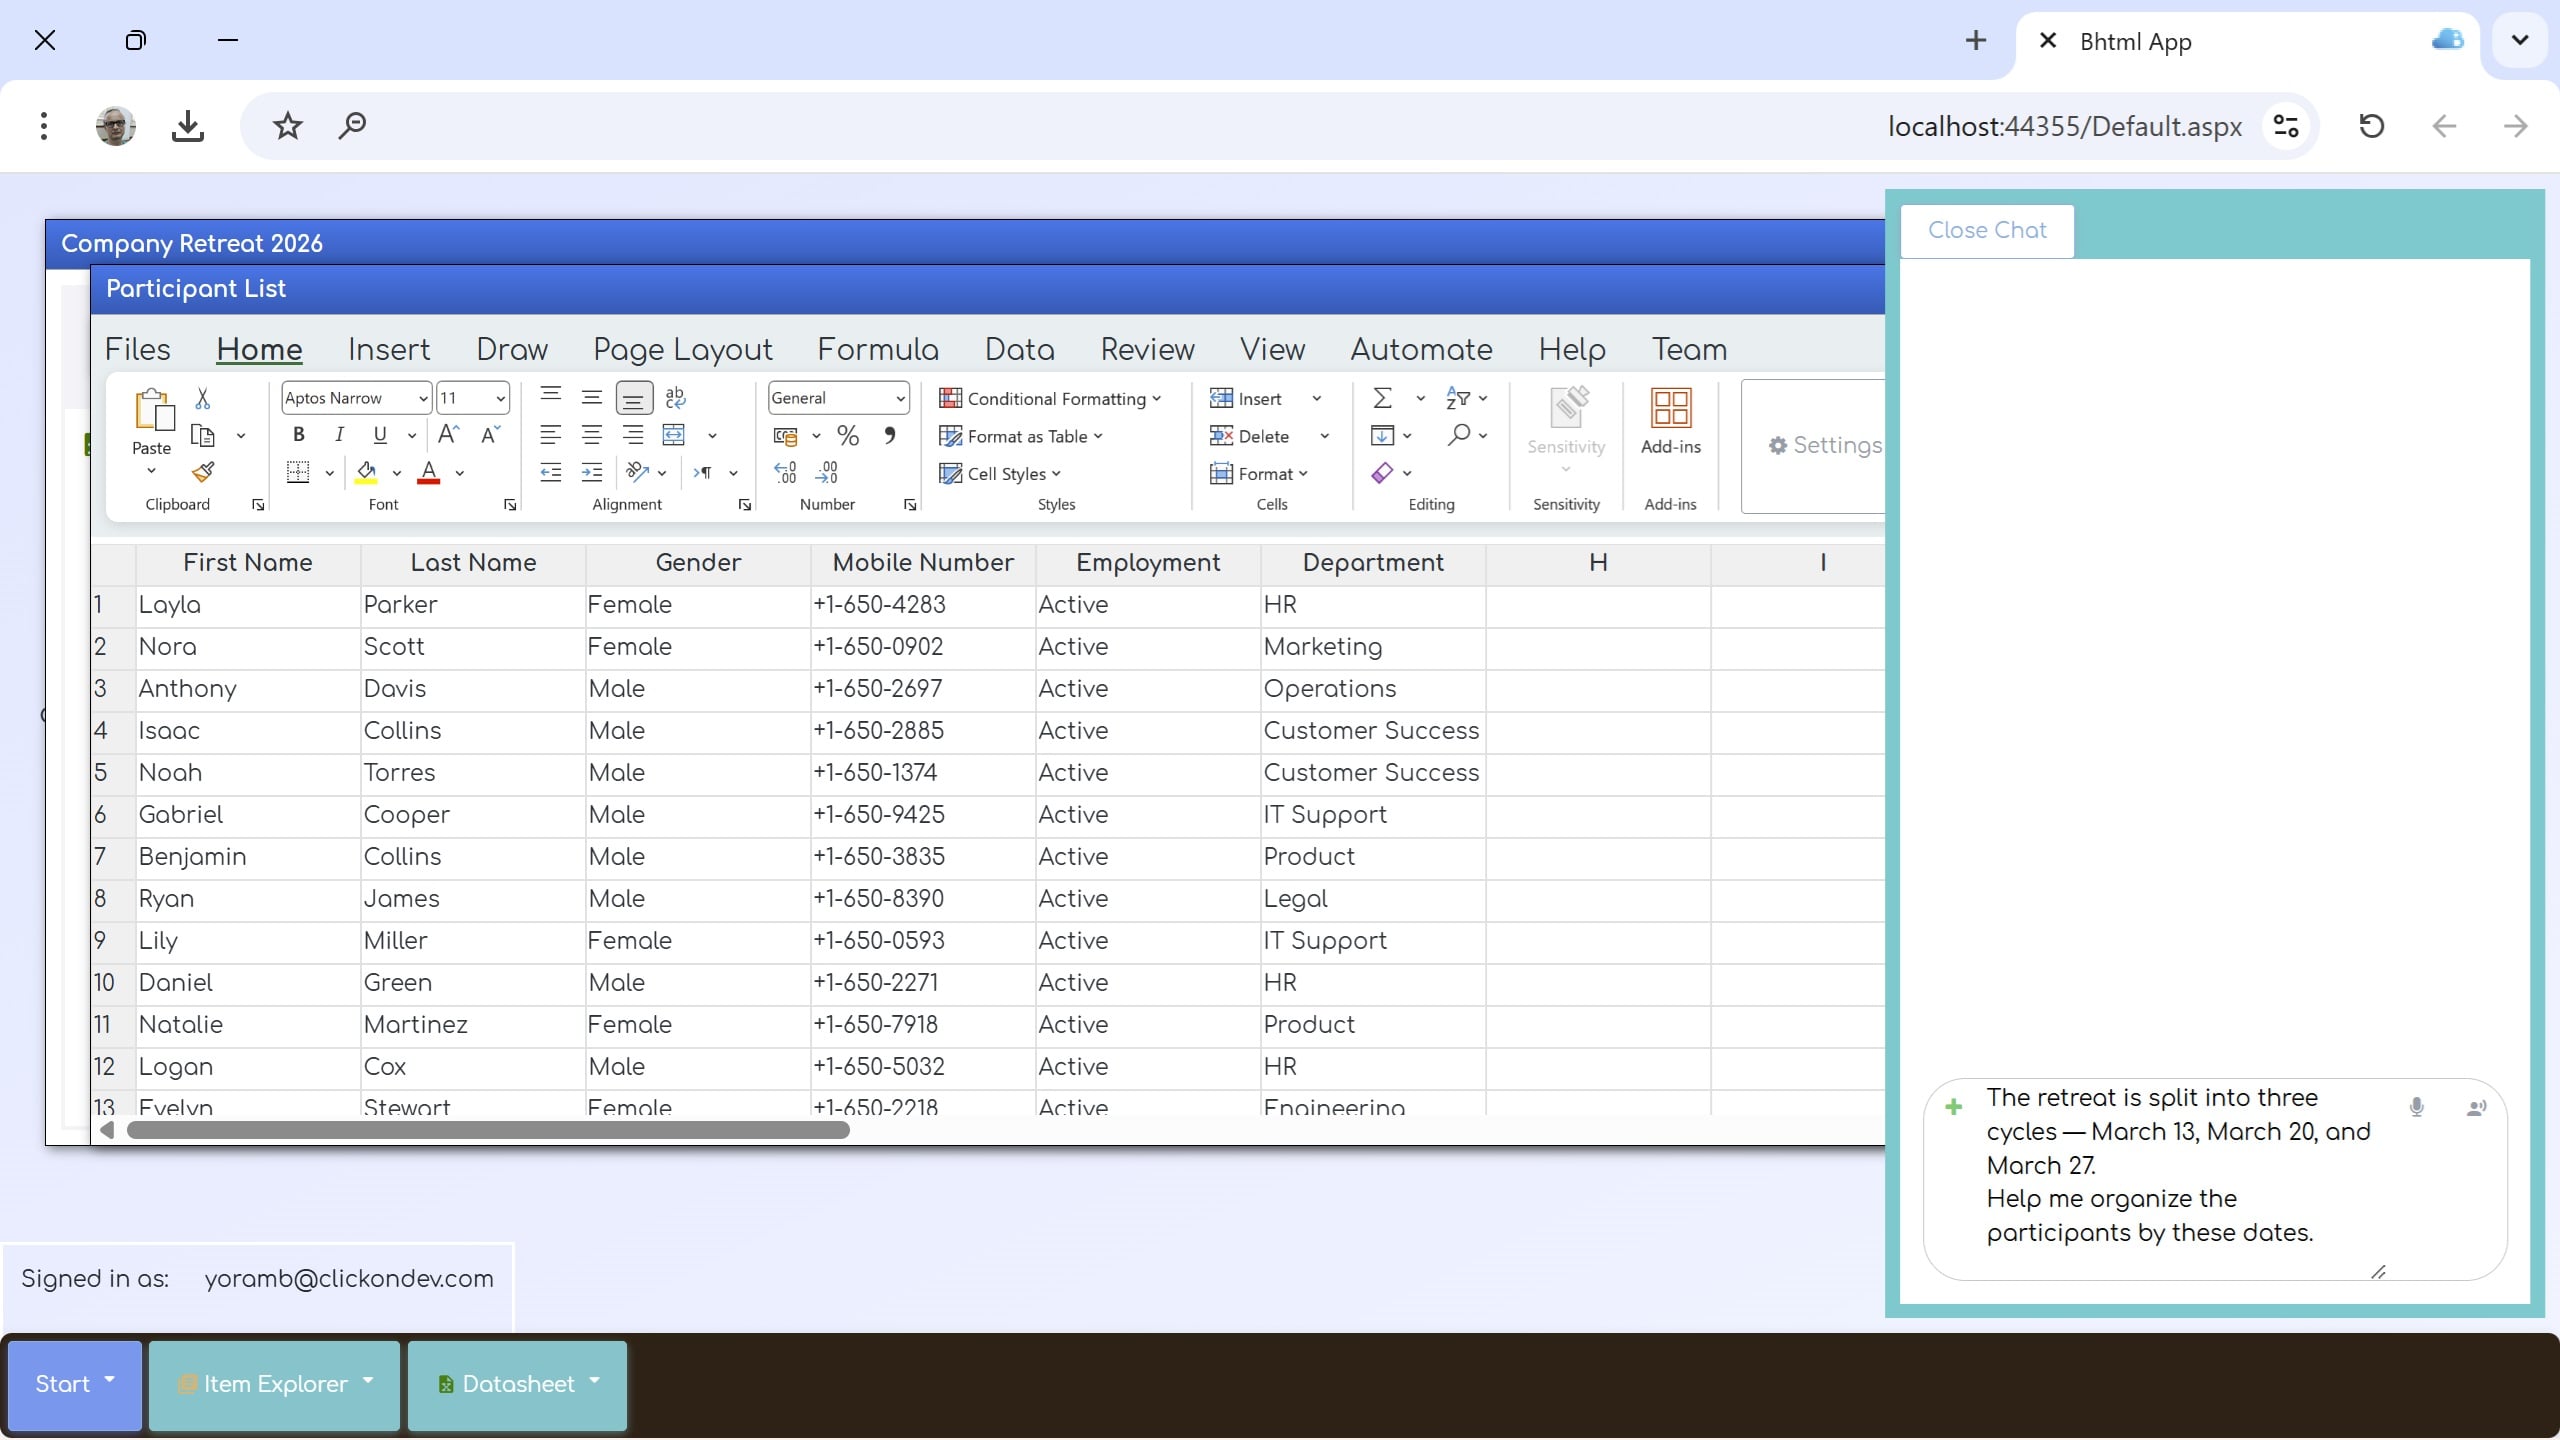Click the red font color swatch
This screenshot has width=2560, height=1440.
(429, 473)
